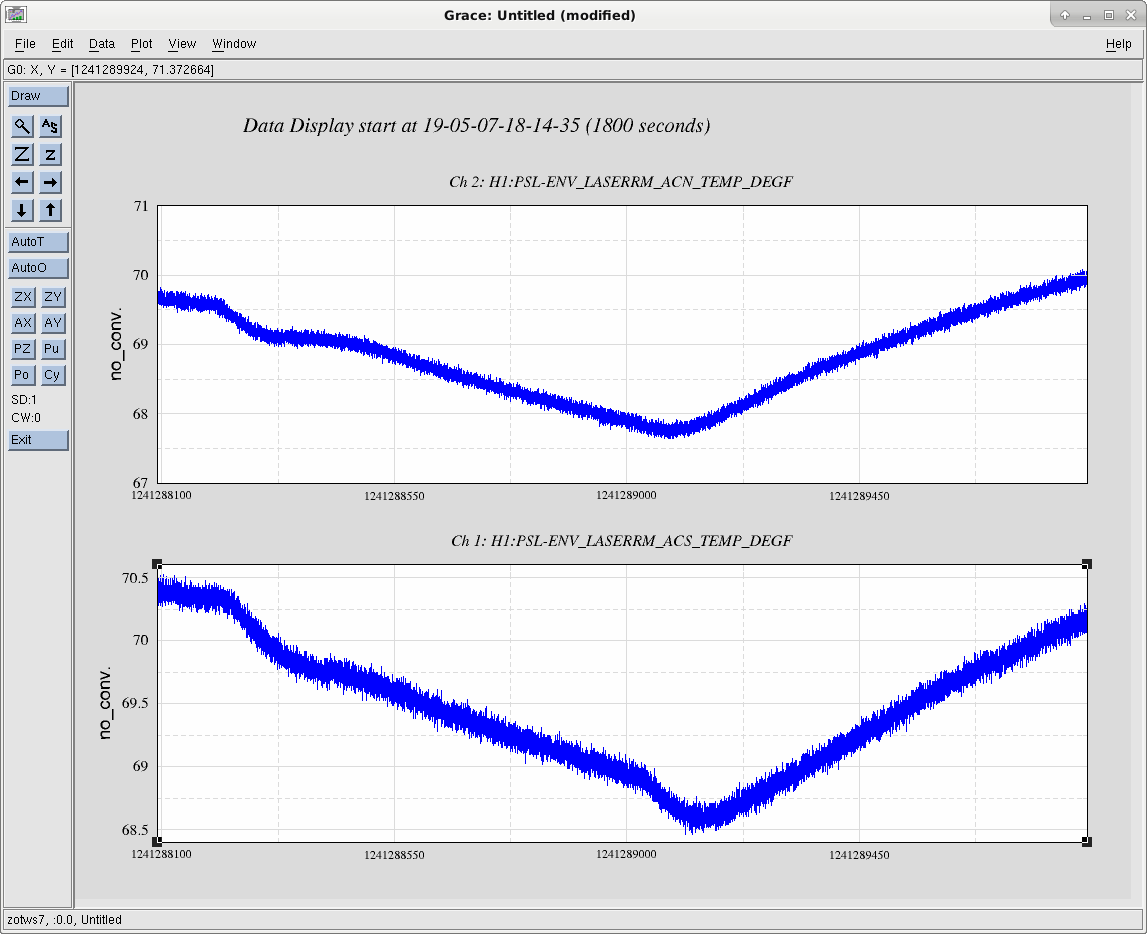This screenshot has width=1147, height=934.
Task: Click the down arrow scroll icon
Action: (x=23, y=210)
